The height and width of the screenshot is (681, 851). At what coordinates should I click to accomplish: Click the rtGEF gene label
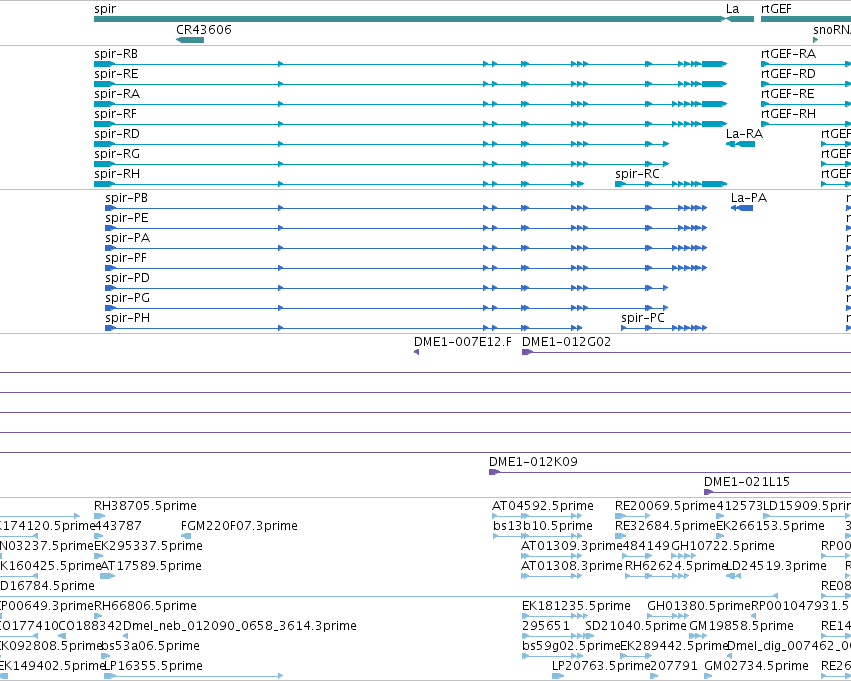(776, 9)
